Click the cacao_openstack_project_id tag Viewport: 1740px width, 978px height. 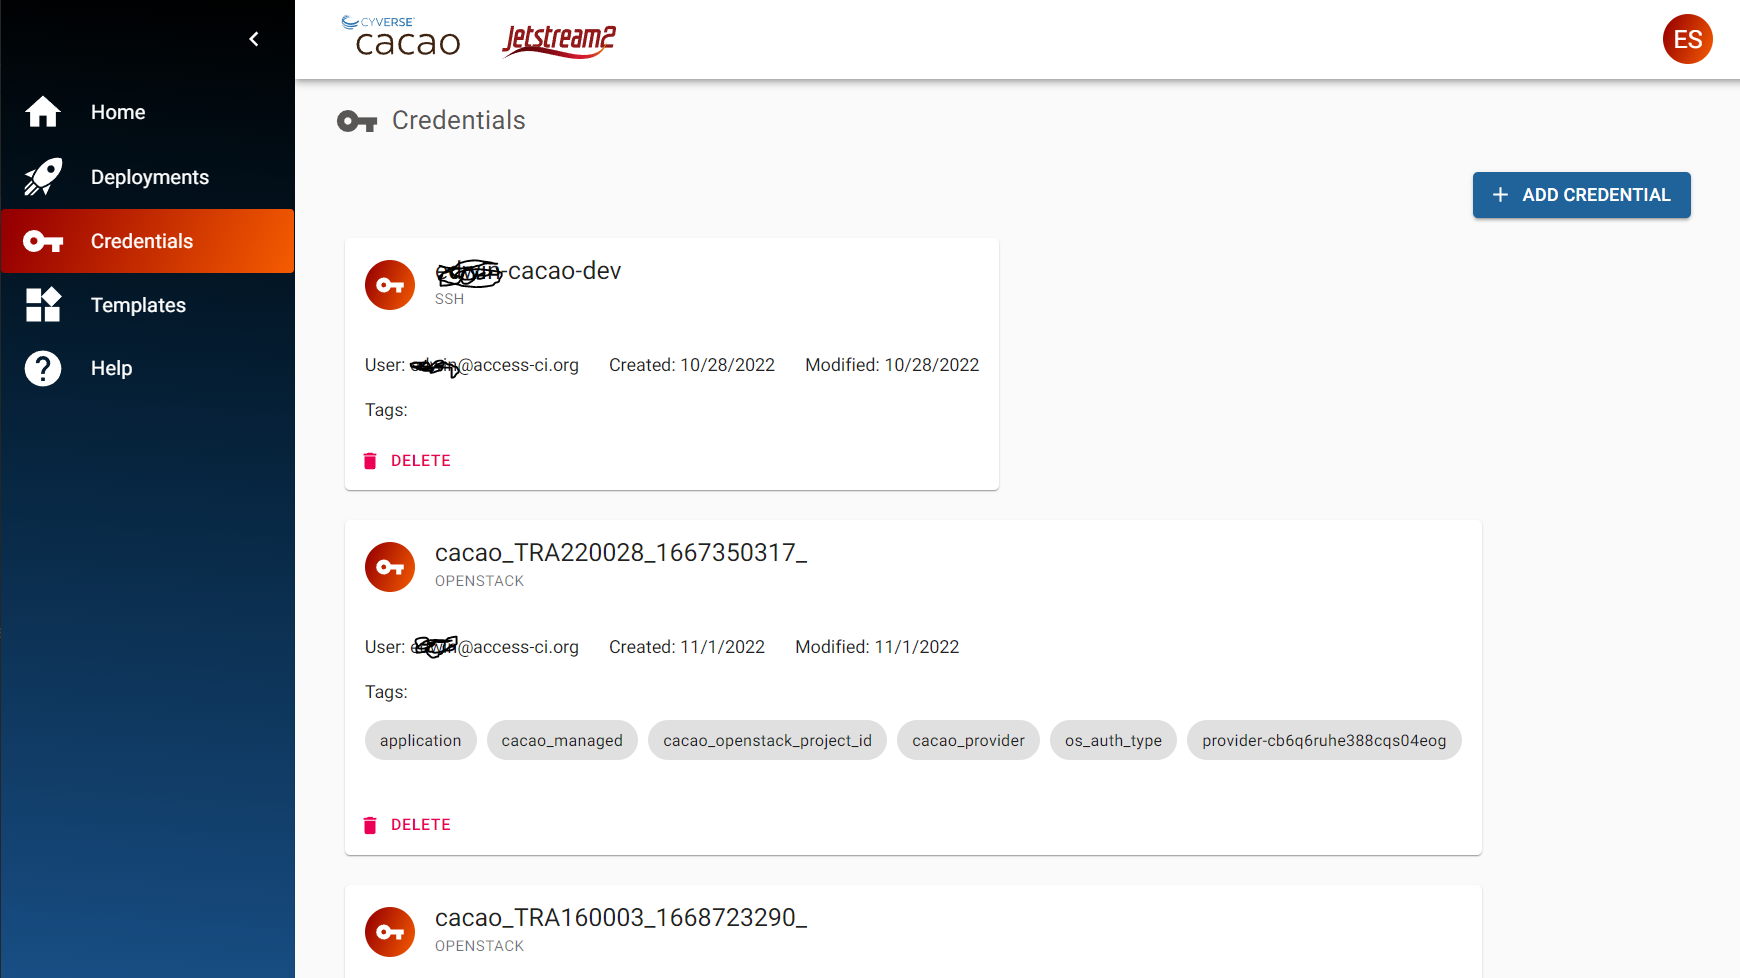(x=767, y=740)
